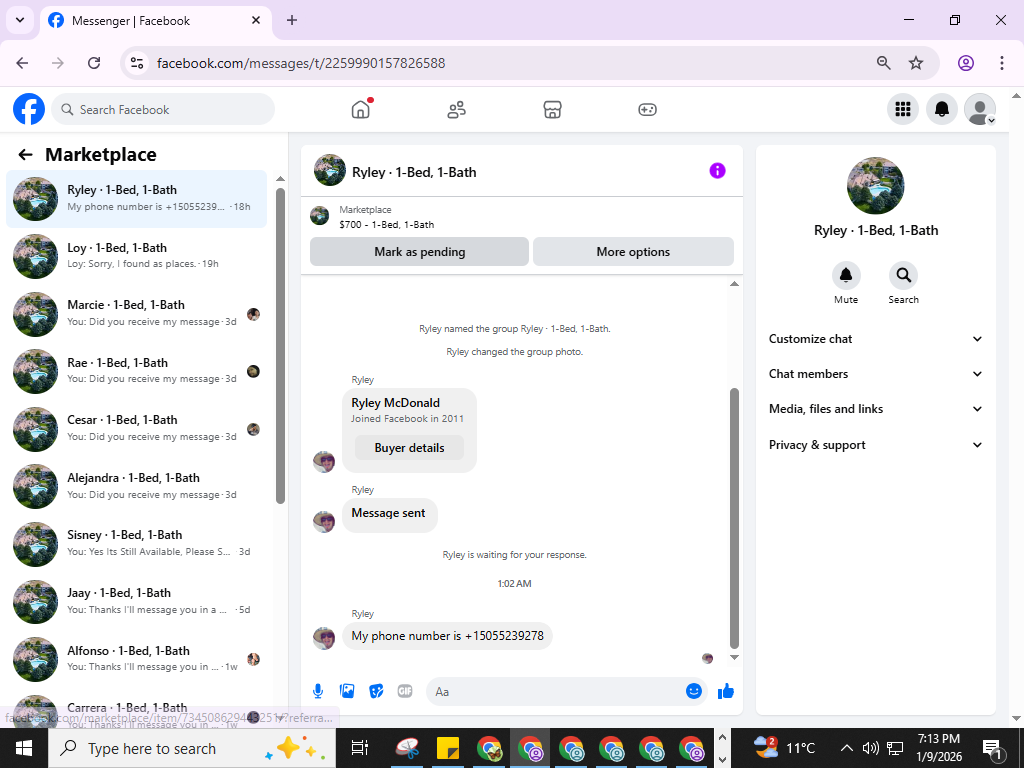The image size is (1024, 768).
Task: Click scroll-down arrow of chat messages
Action: tap(734, 658)
